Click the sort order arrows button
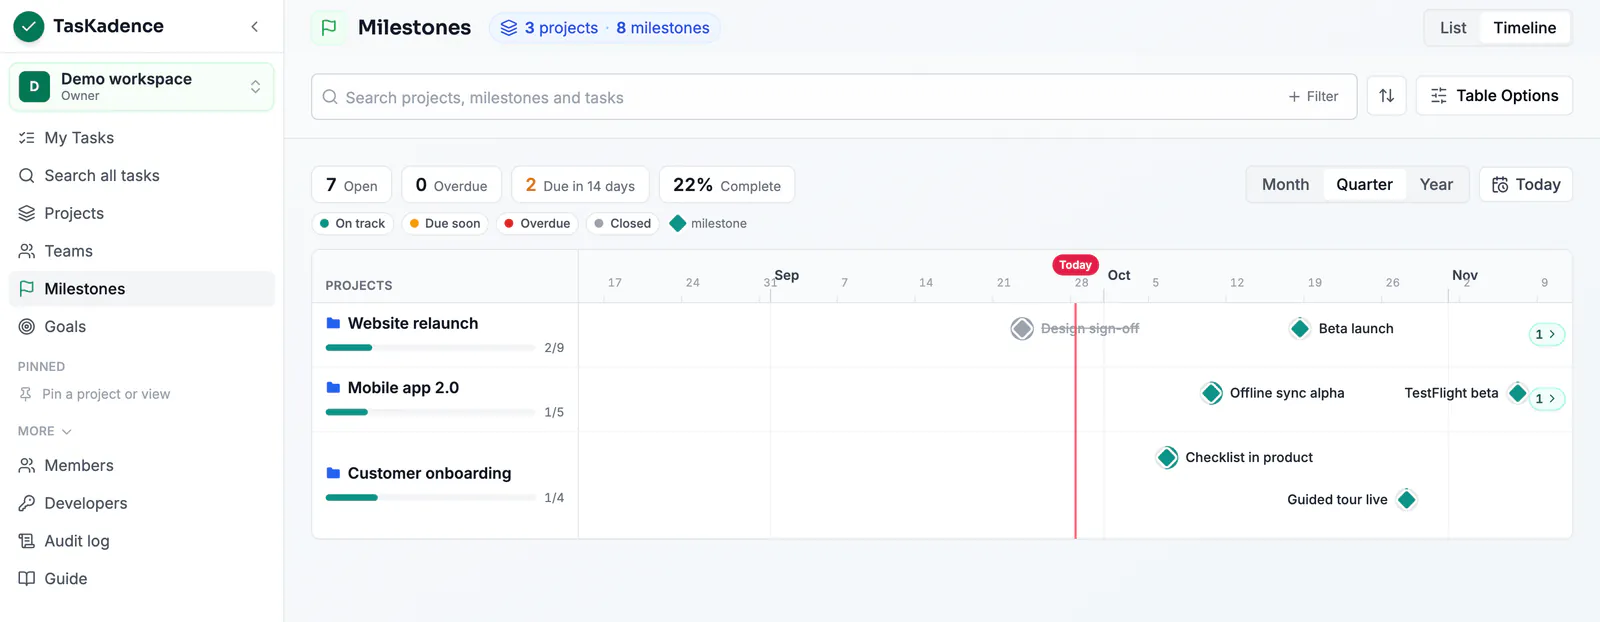The image size is (1600, 622). (x=1386, y=96)
